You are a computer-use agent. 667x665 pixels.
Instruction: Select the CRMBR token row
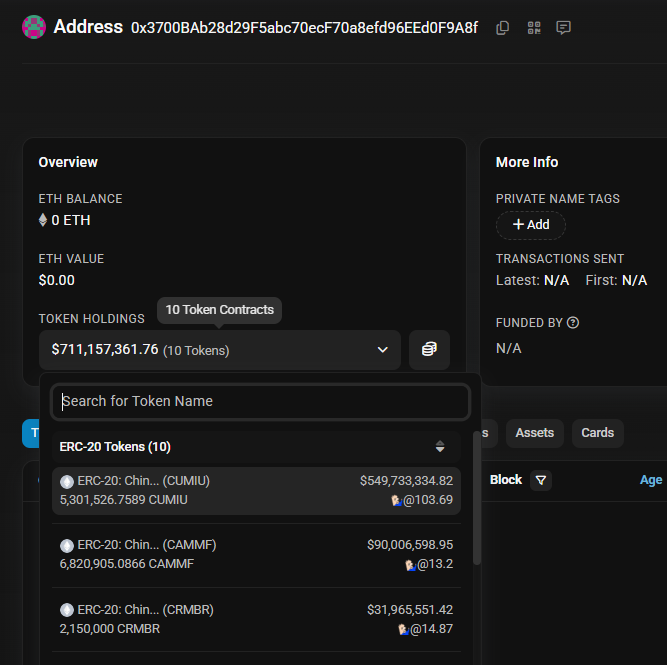pos(256,619)
